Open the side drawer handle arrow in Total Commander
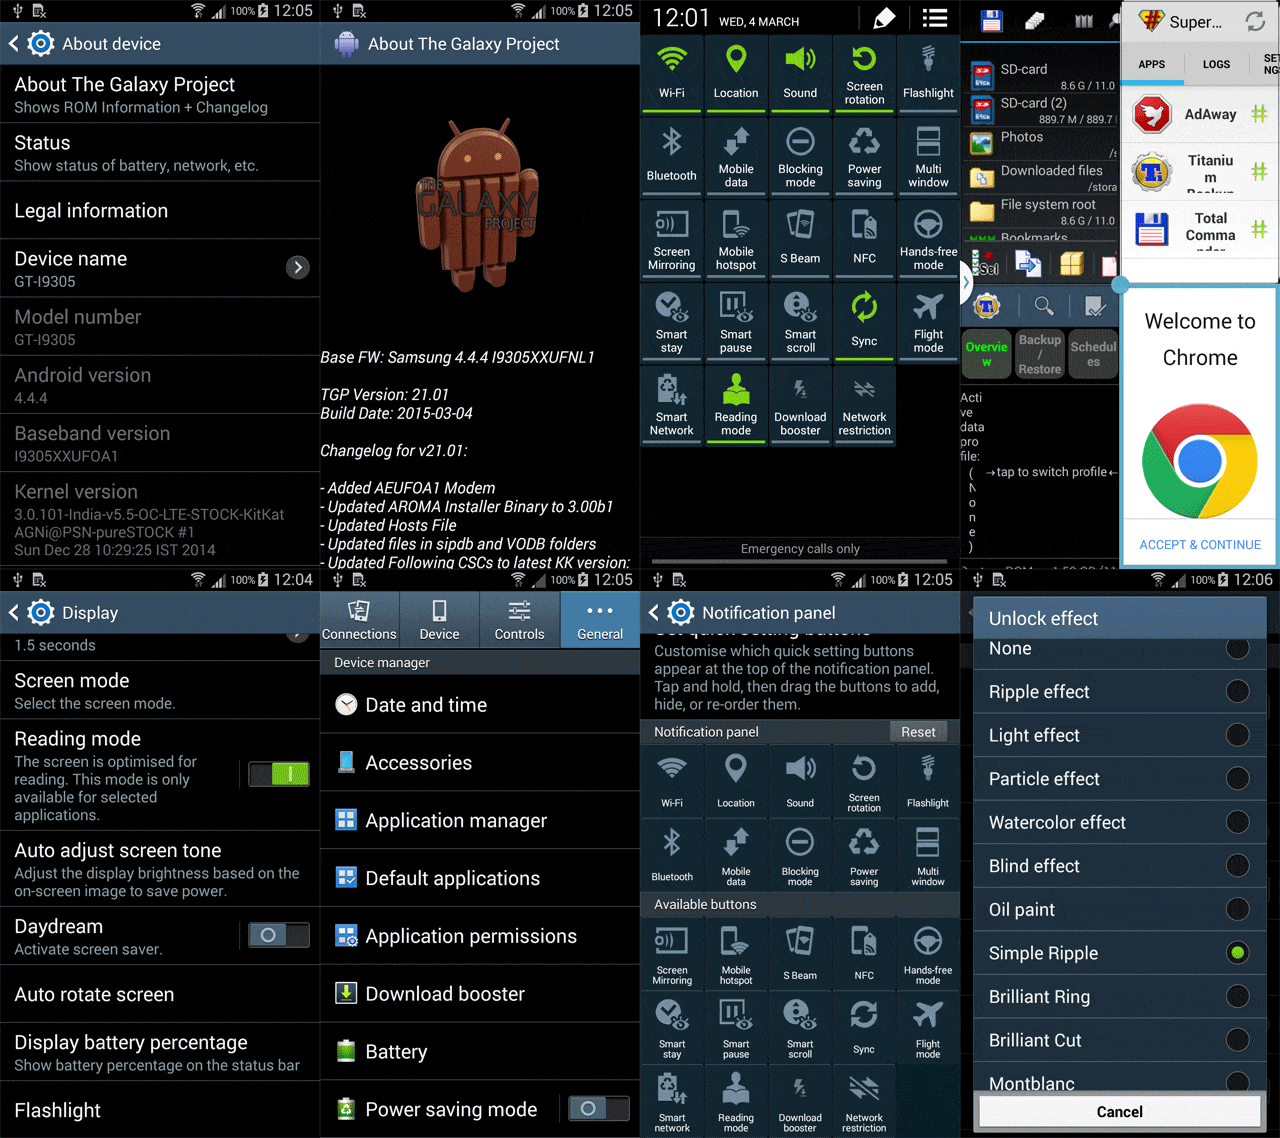Image resolution: width=1280 pixels, height=1138 pixels. [966, 282]
